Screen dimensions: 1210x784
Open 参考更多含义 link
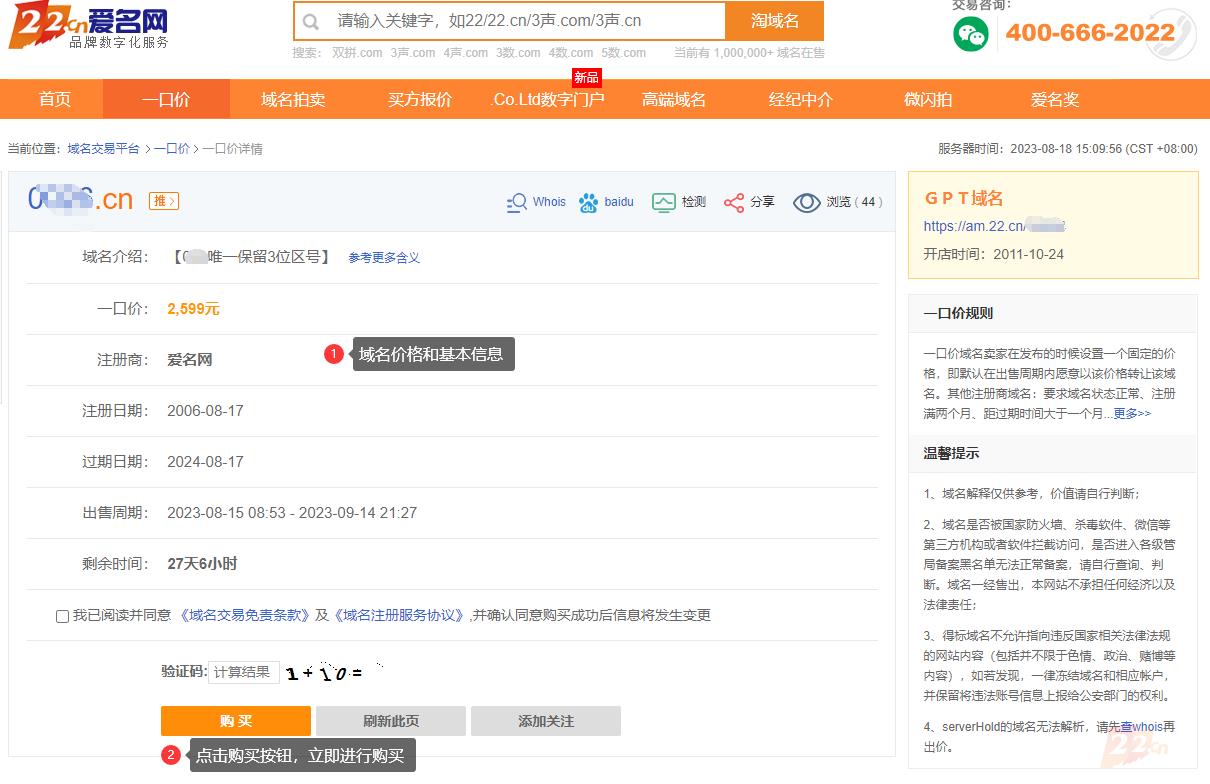[x=384, y=258]
